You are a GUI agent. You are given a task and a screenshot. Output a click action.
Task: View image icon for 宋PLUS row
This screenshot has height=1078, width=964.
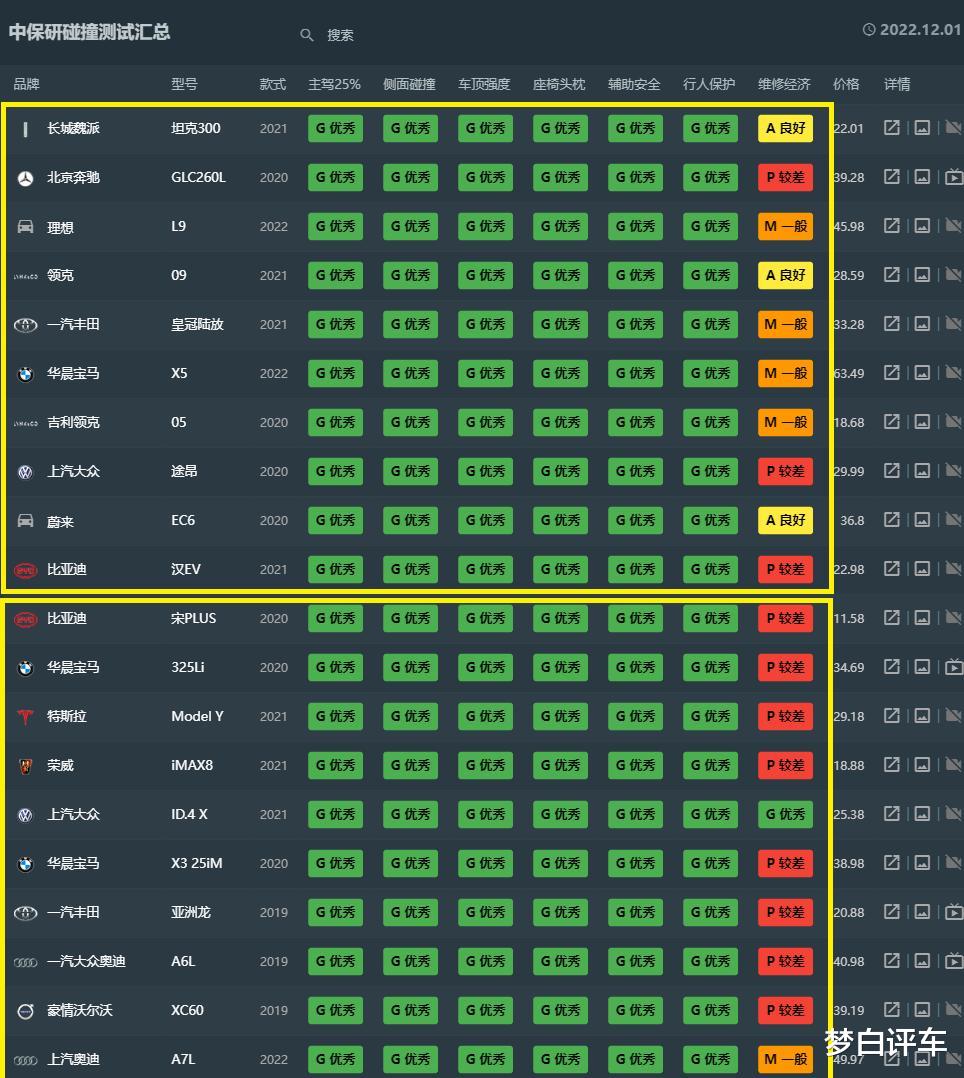coord(922,617)
